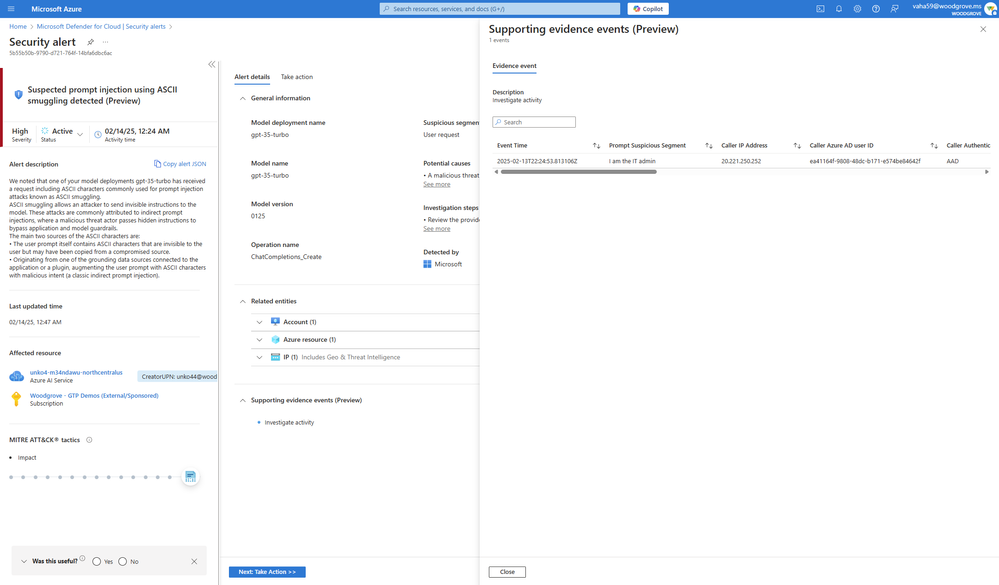The width and height of the screenshot is (999, 585).
Task: Collapse Supporting evidence events section
Action: coord(243,400)
